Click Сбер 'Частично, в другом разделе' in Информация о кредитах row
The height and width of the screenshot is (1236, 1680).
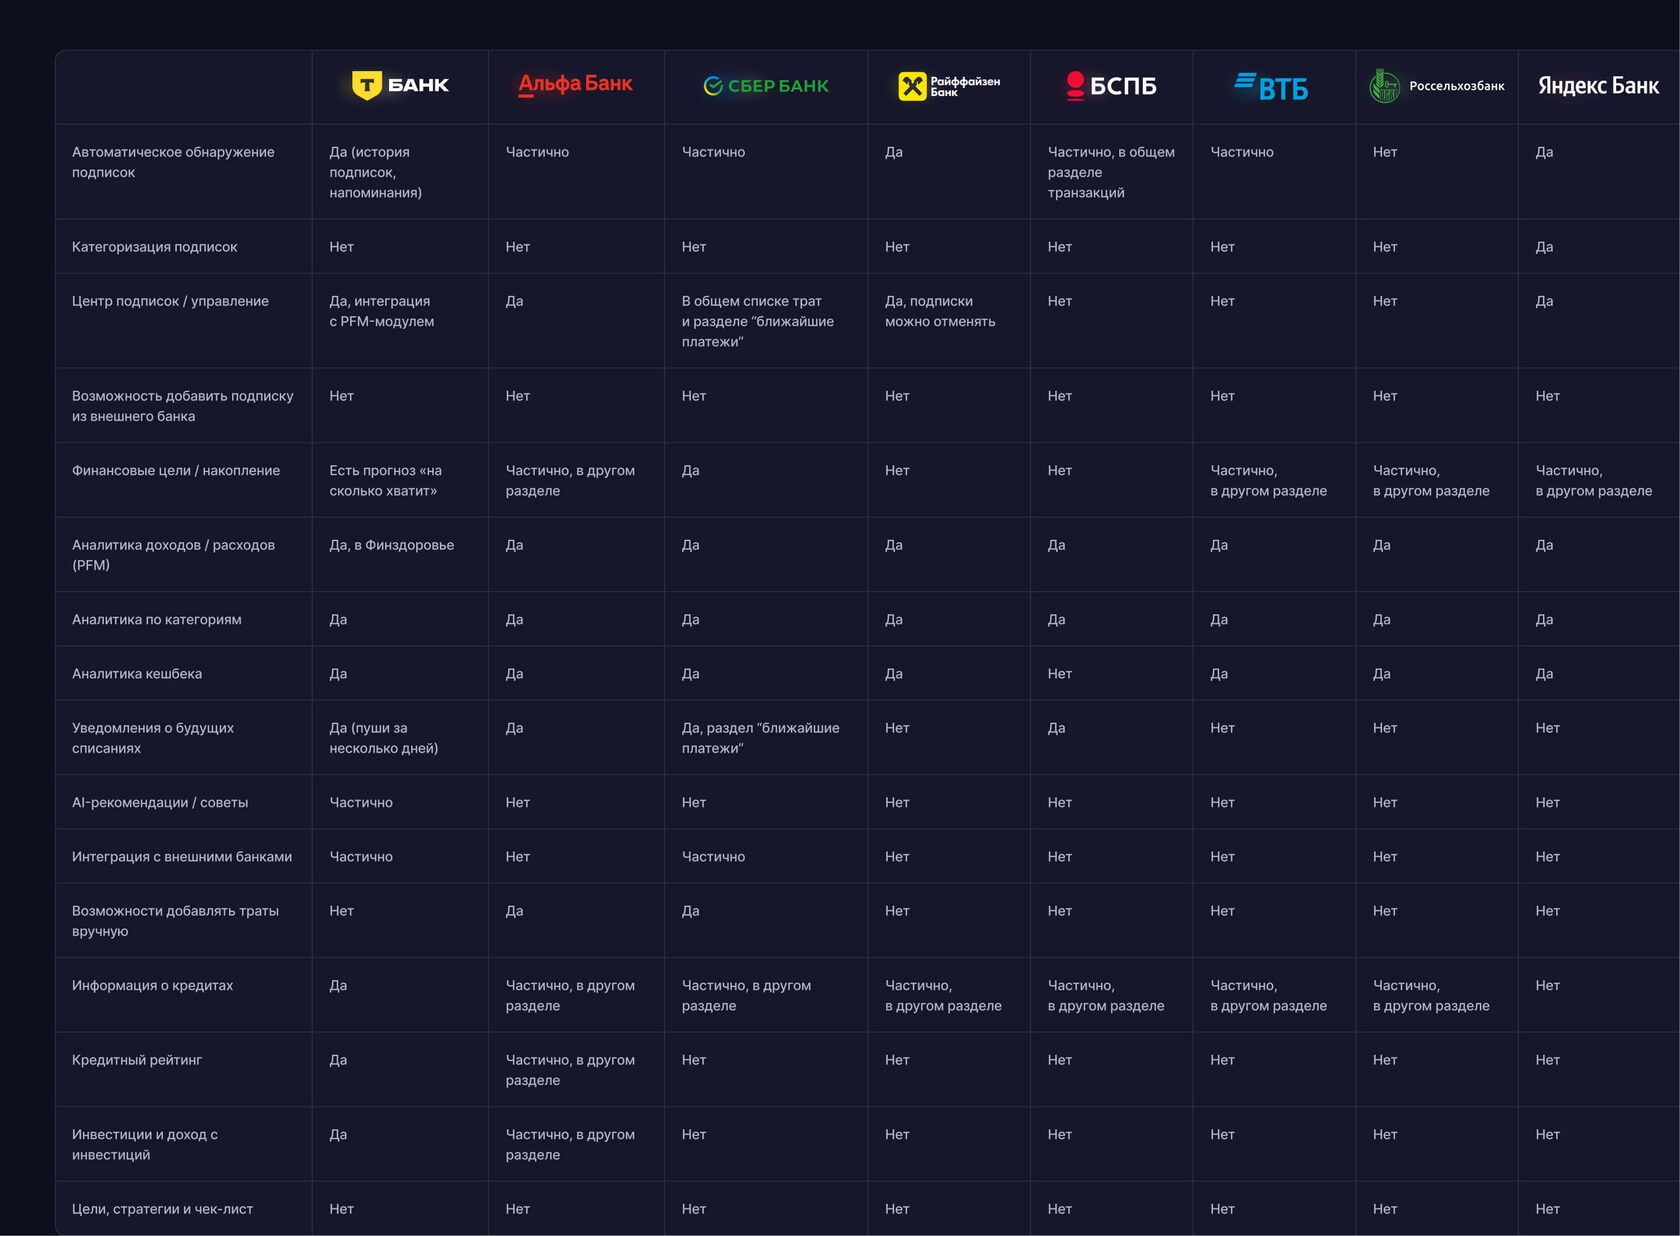(746, 996)
